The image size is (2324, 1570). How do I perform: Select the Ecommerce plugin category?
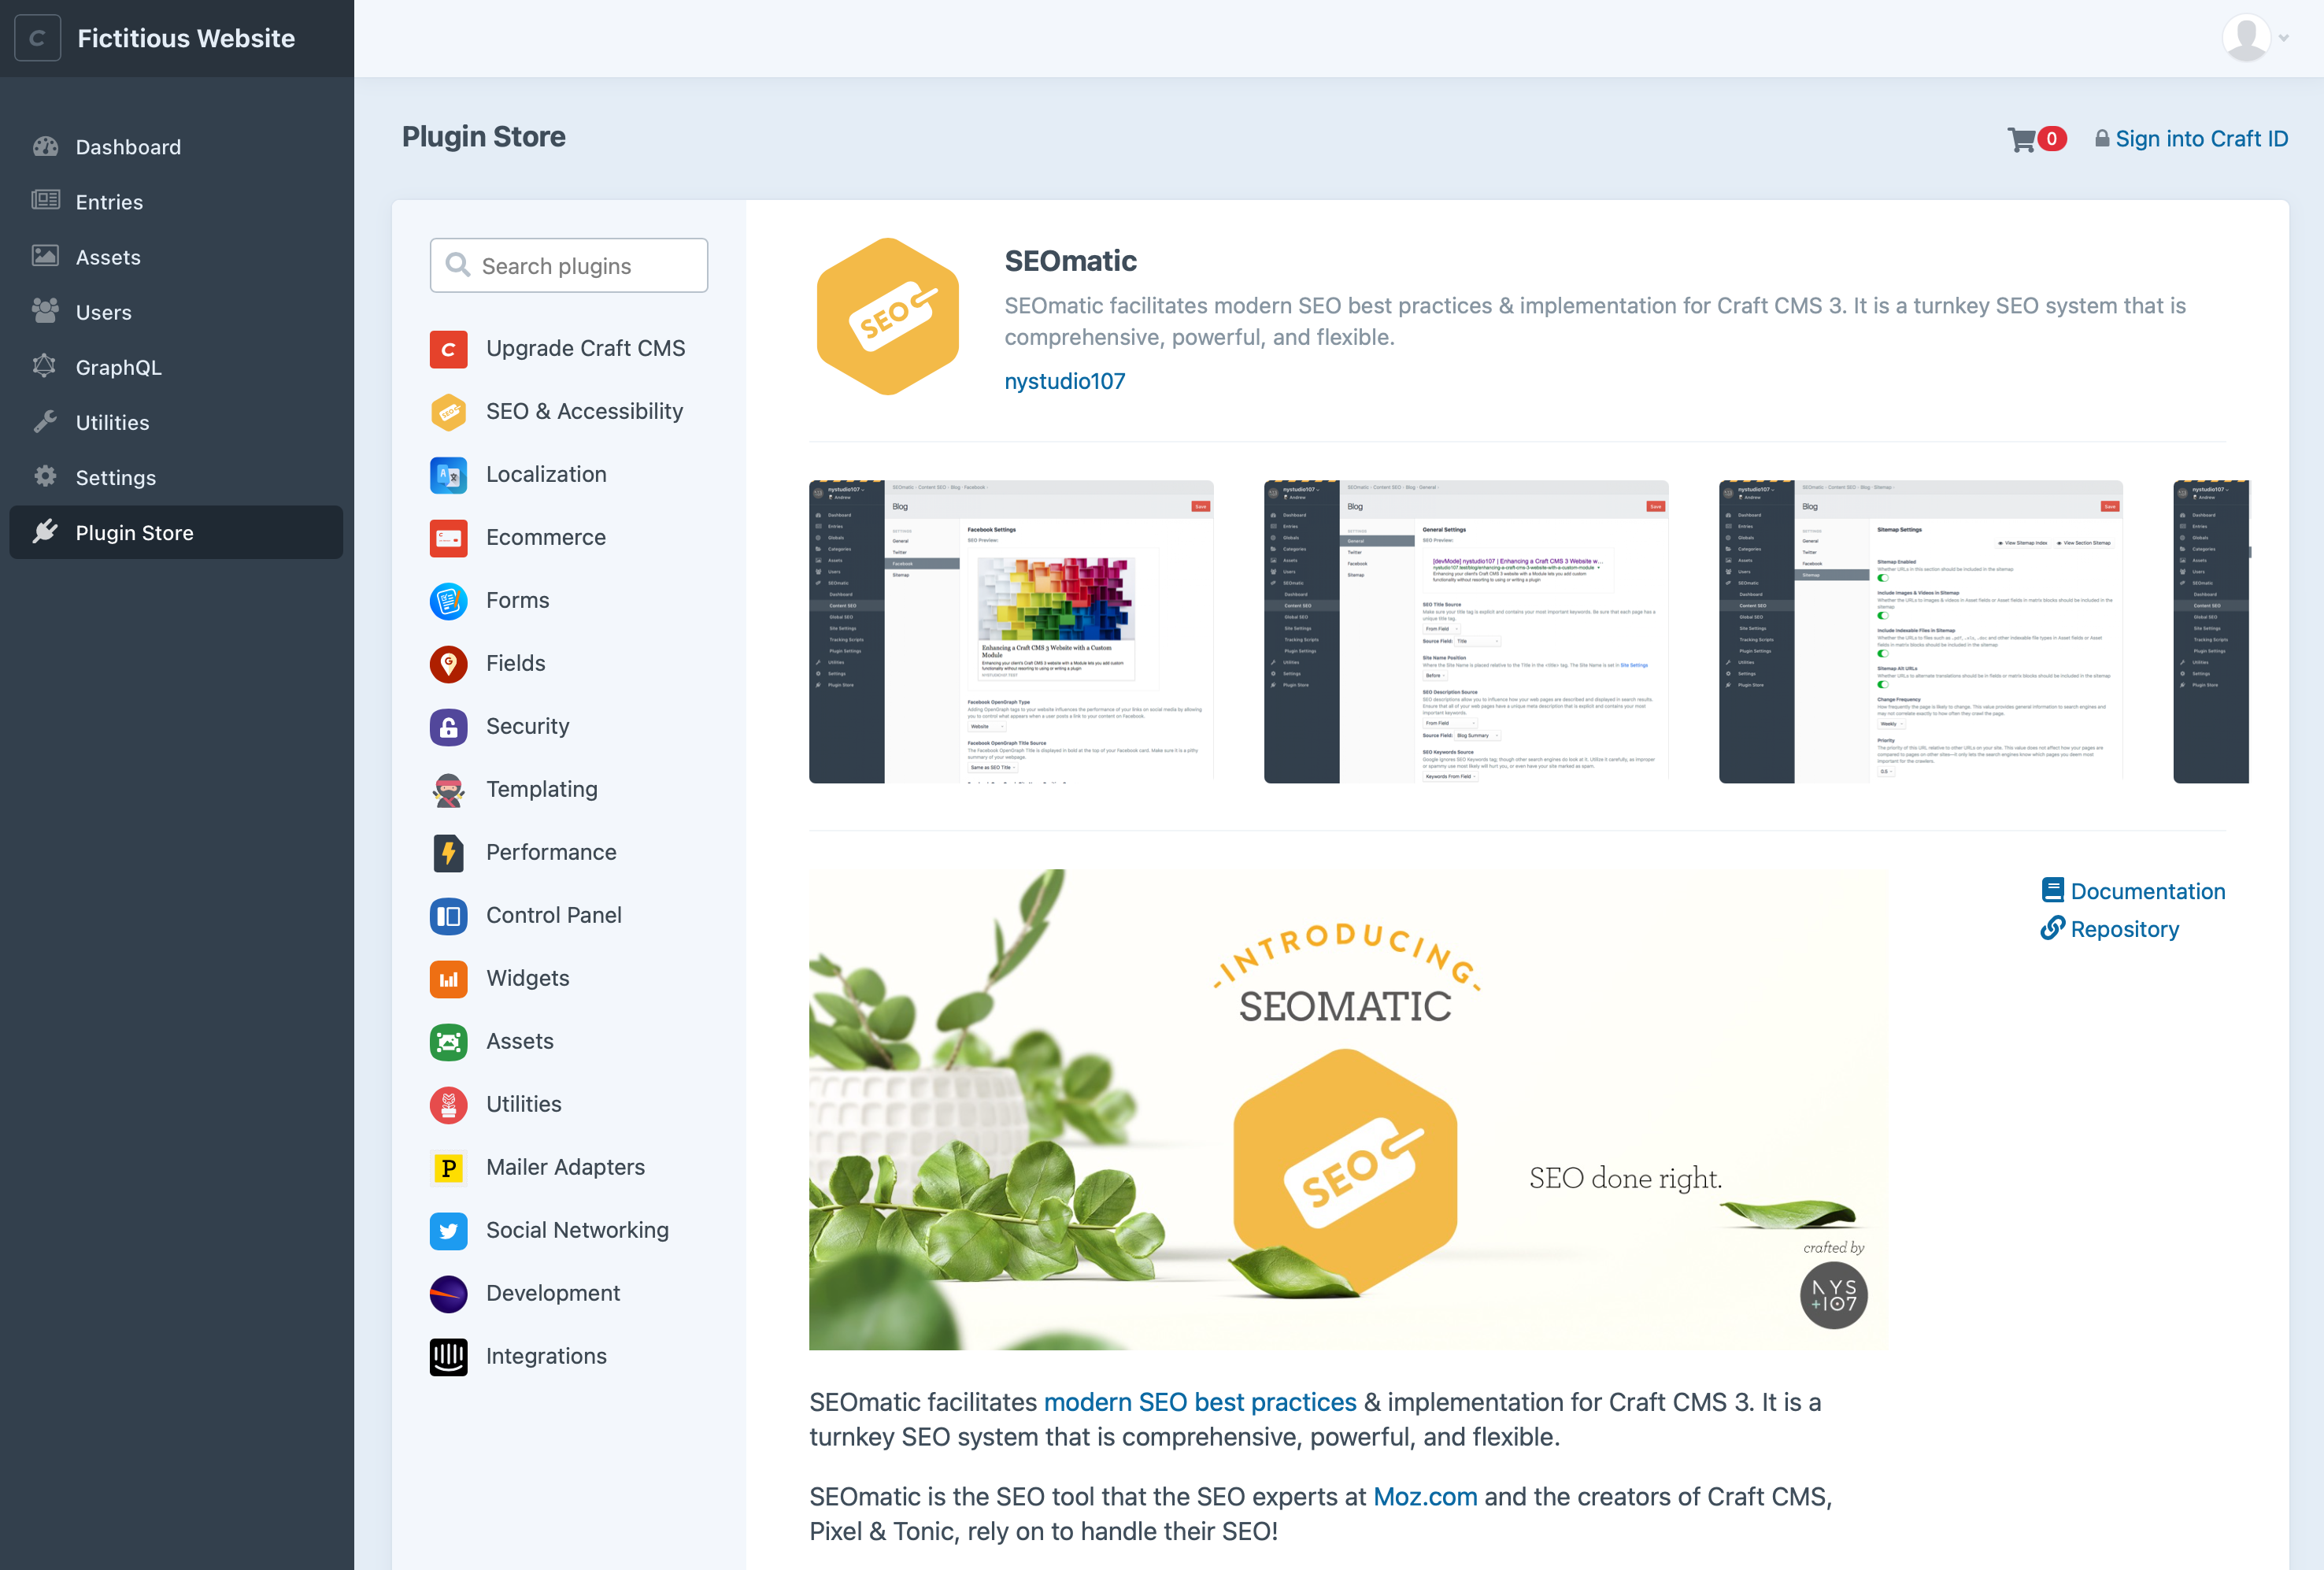tap(545, 536)
